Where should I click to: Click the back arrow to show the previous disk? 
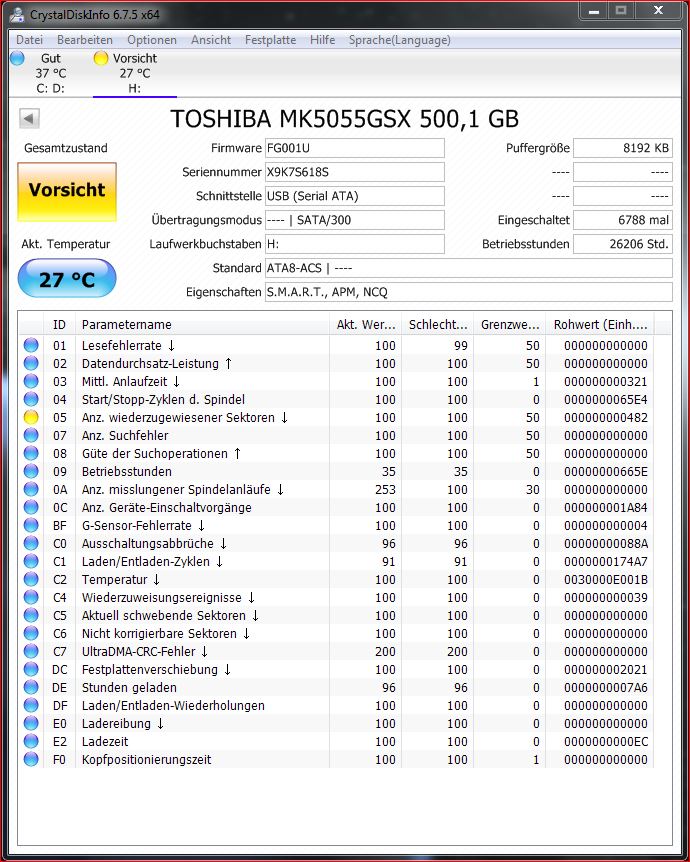point(29,118)
